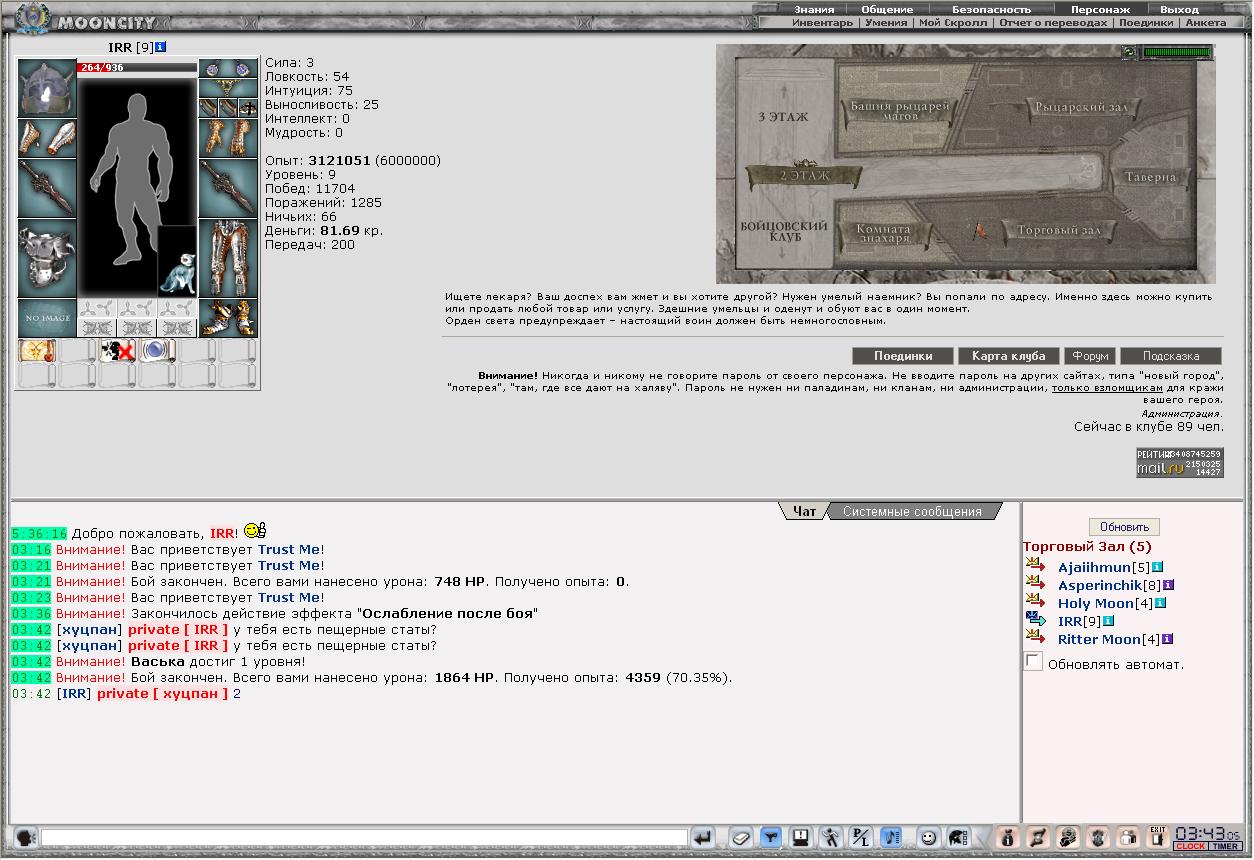The height and width of the screenshot is (860, 1254).
Task: Open the Знания top menu
Action: (x=814, y=9)
